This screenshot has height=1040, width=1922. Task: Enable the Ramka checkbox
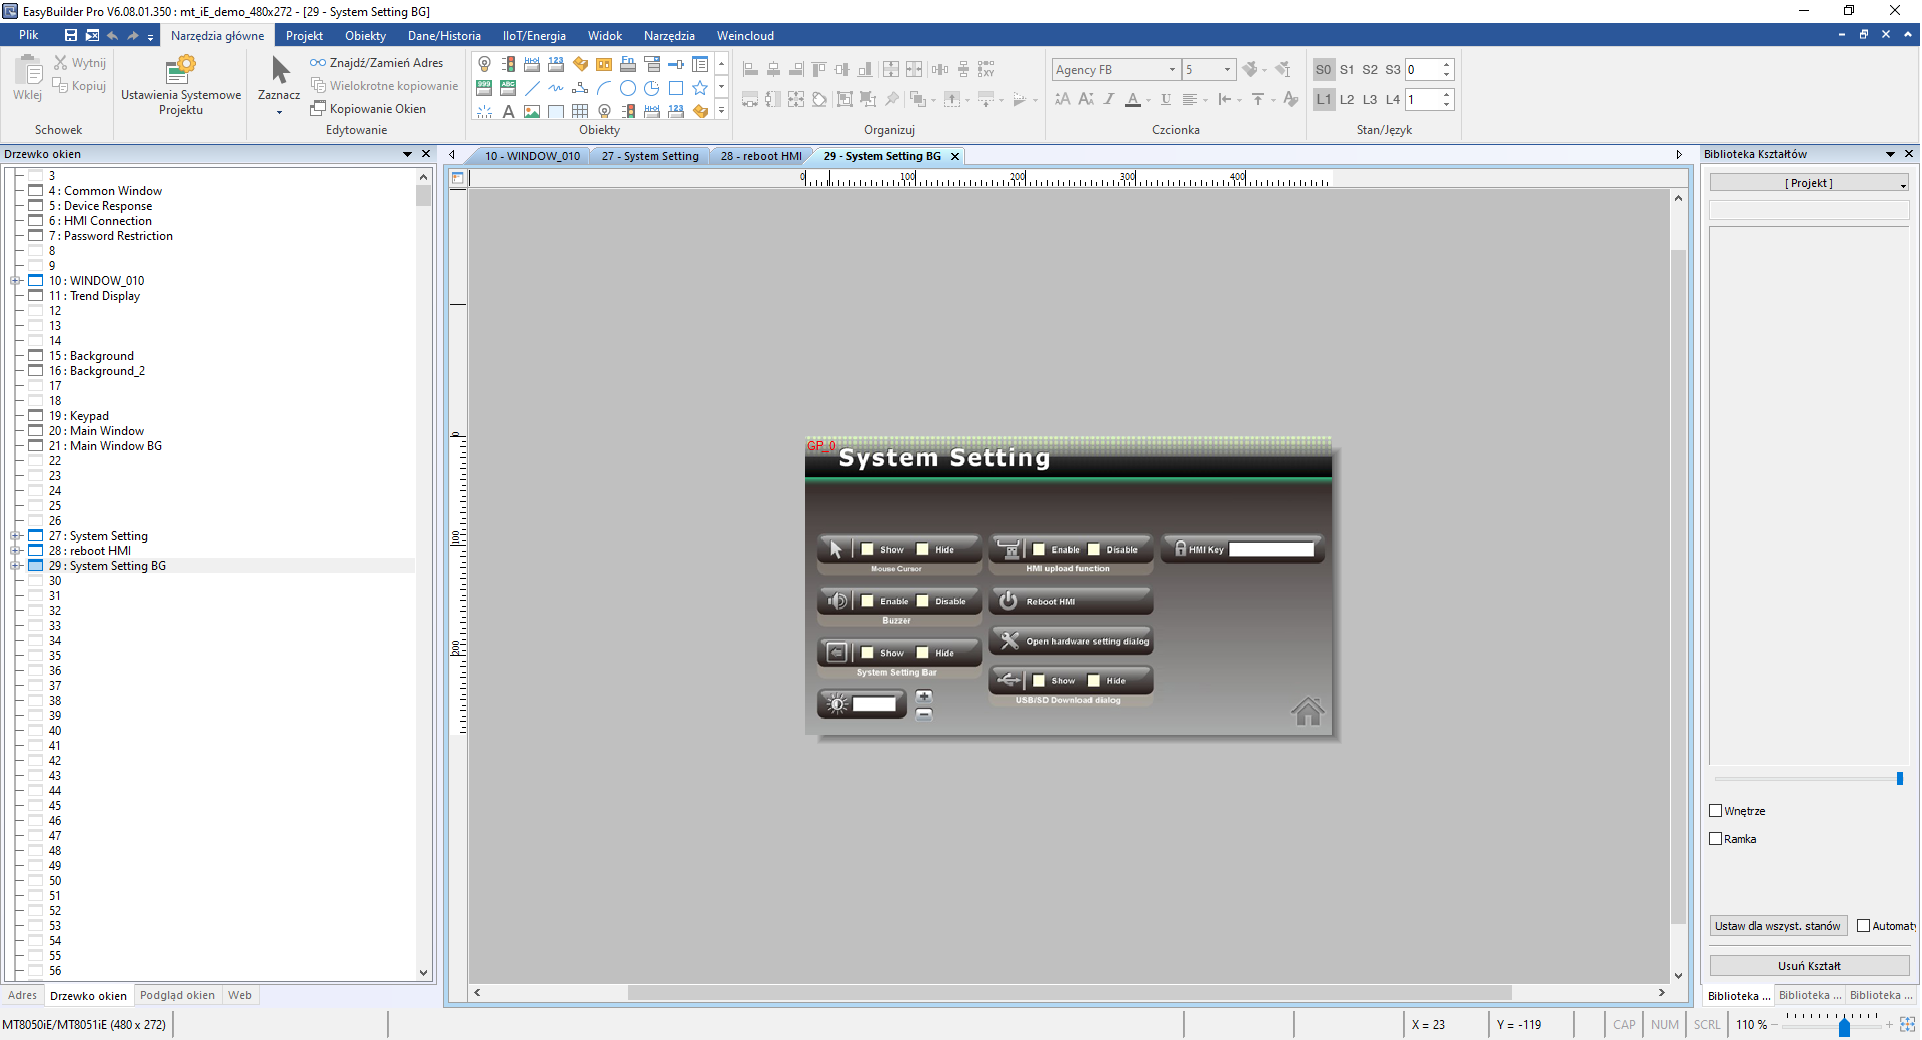1716,839
